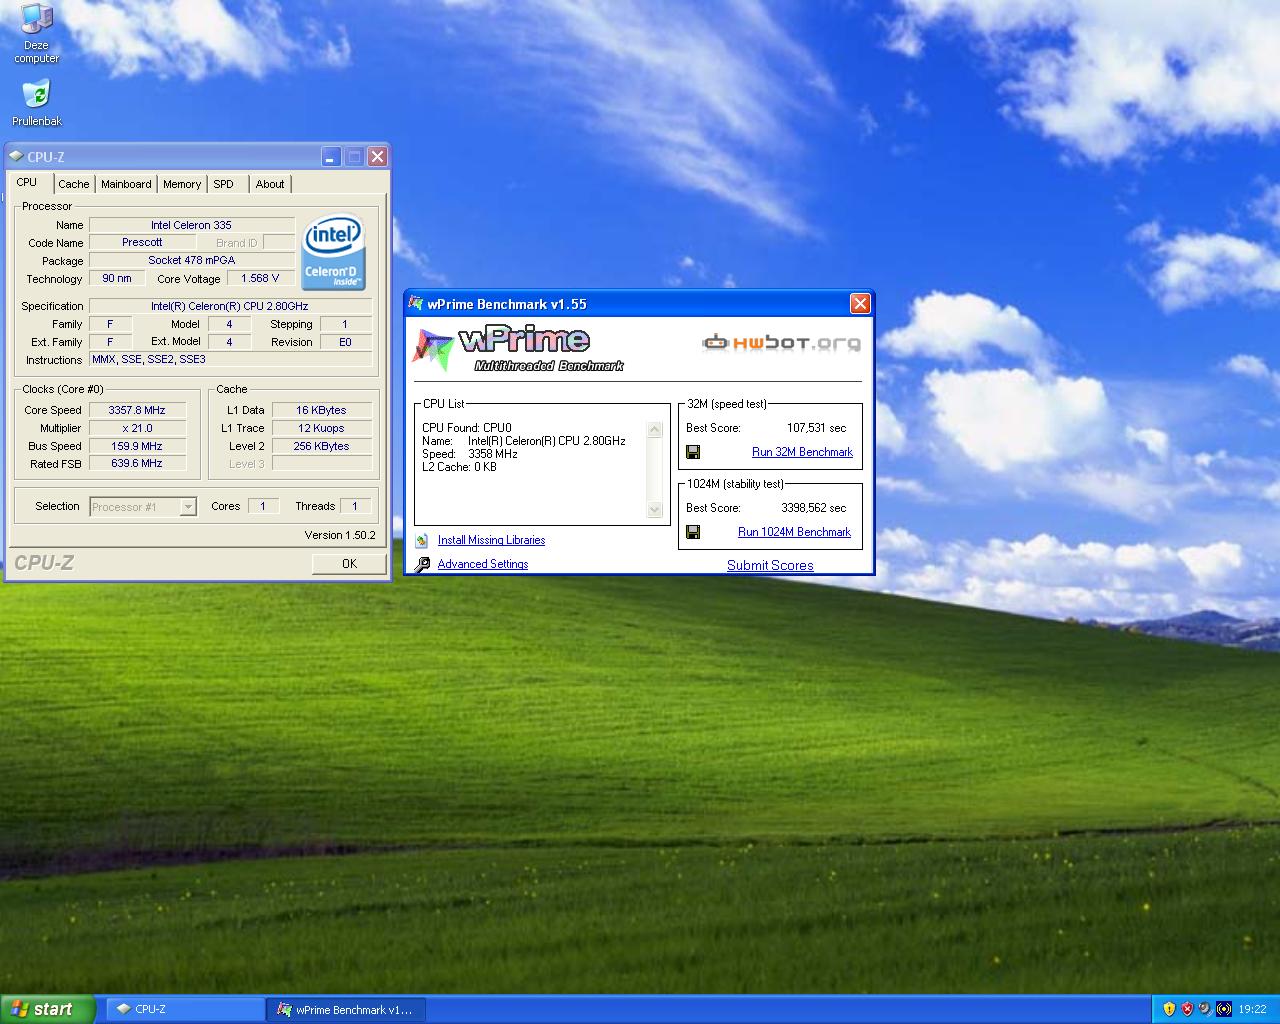This screenshot has width=1280, height=1024.
Task: Switch to the About tab
Action: coord(270,184)
